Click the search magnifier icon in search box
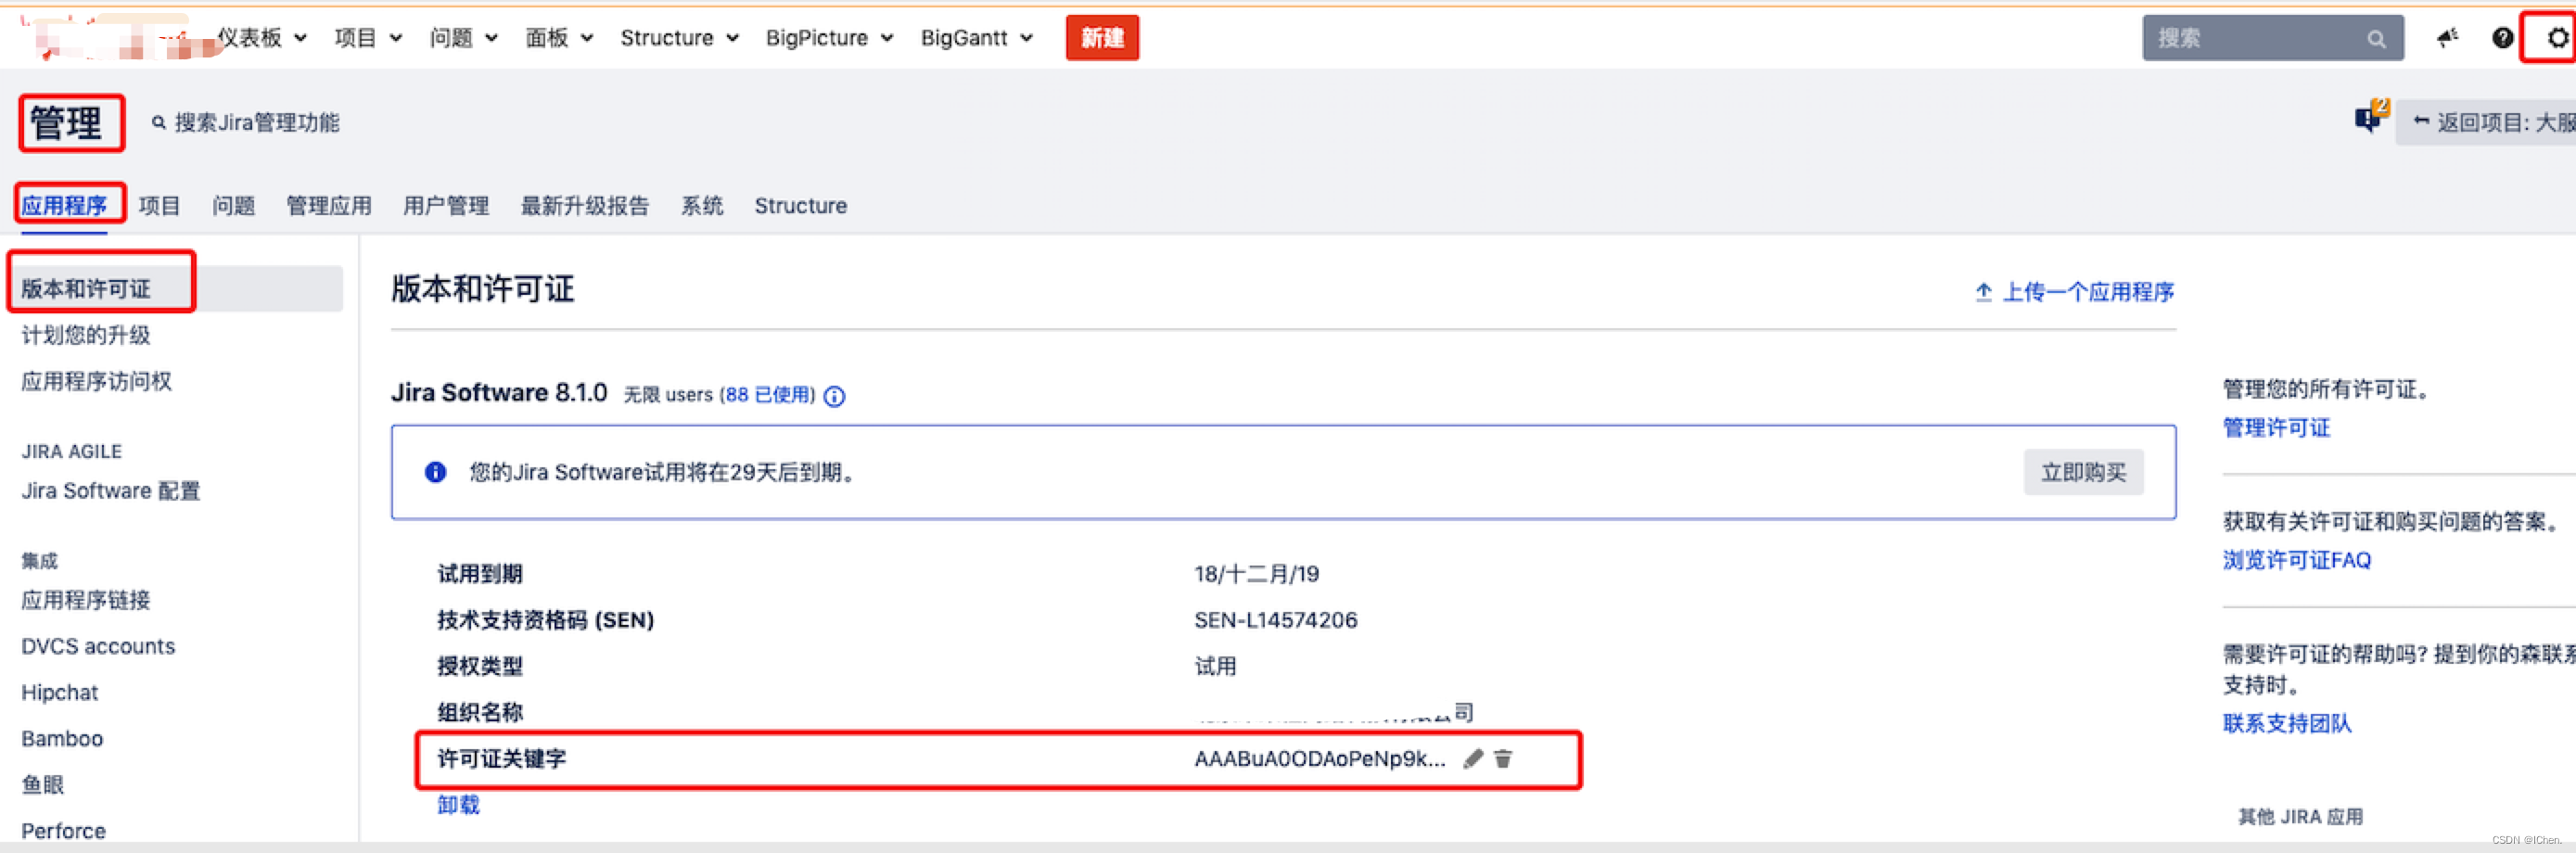This screenshot has width=2576, height=853. [2376, 39]
